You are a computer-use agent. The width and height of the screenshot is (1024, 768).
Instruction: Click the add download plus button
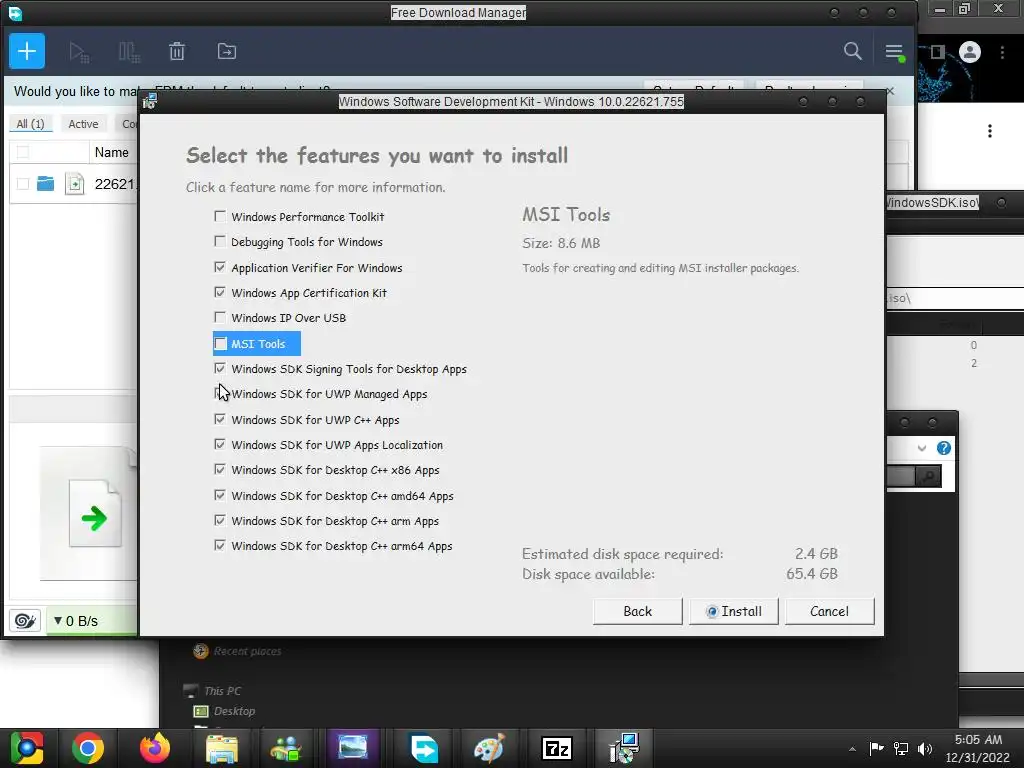click(27, 51)
